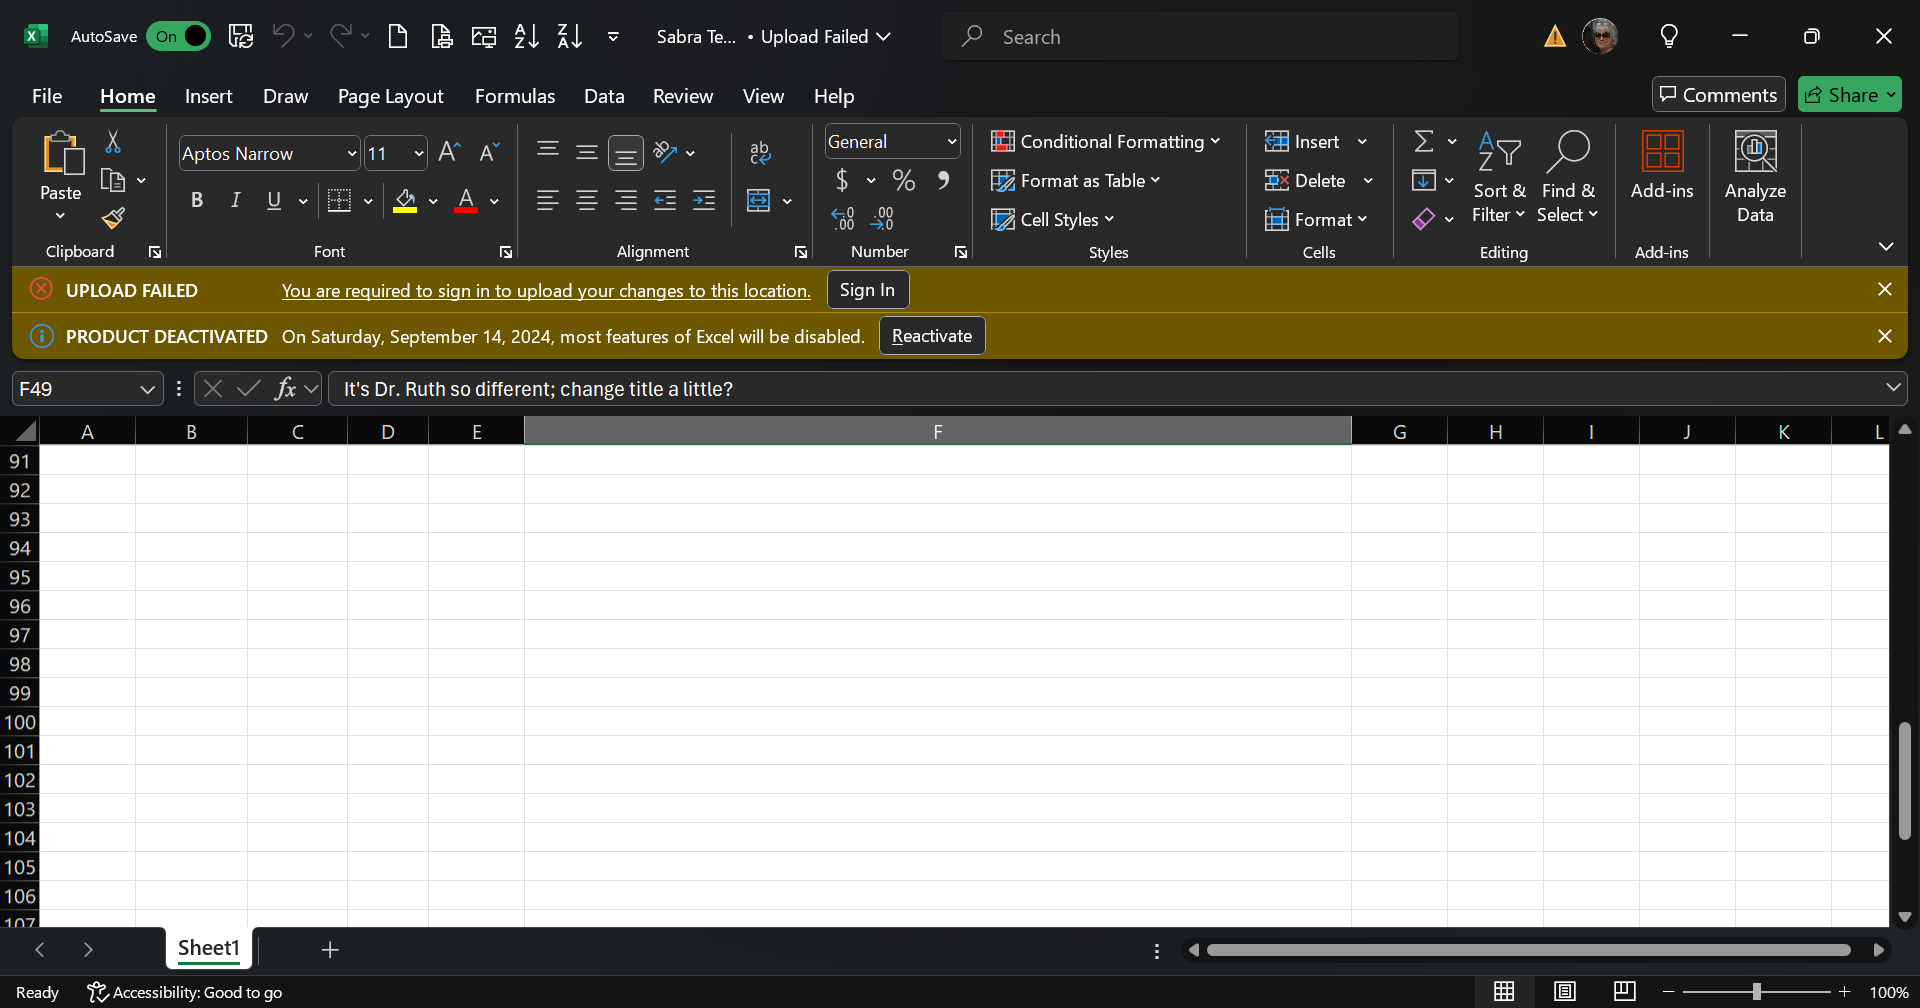Open the font size dropdown
The height and width of the screenshot is (1008, 1920).
(x=419, y=153)
